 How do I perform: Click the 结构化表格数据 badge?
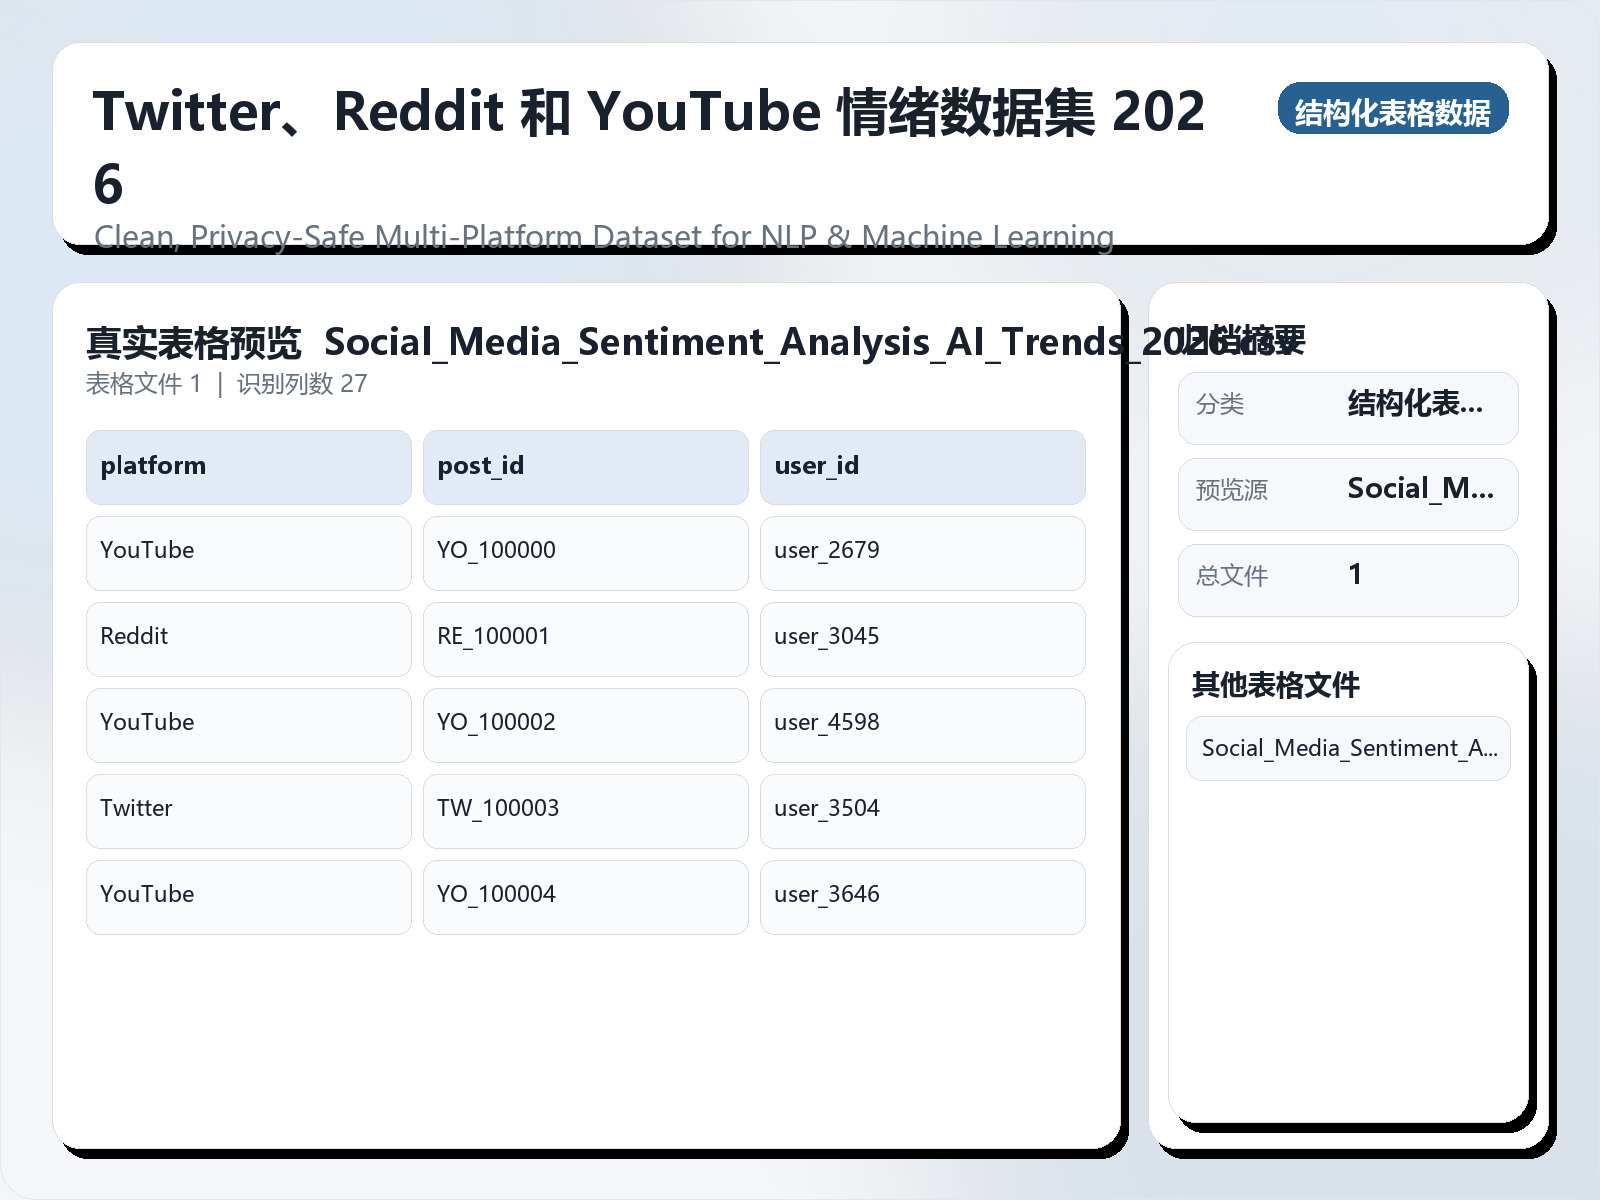click(x=1394, y=110)
